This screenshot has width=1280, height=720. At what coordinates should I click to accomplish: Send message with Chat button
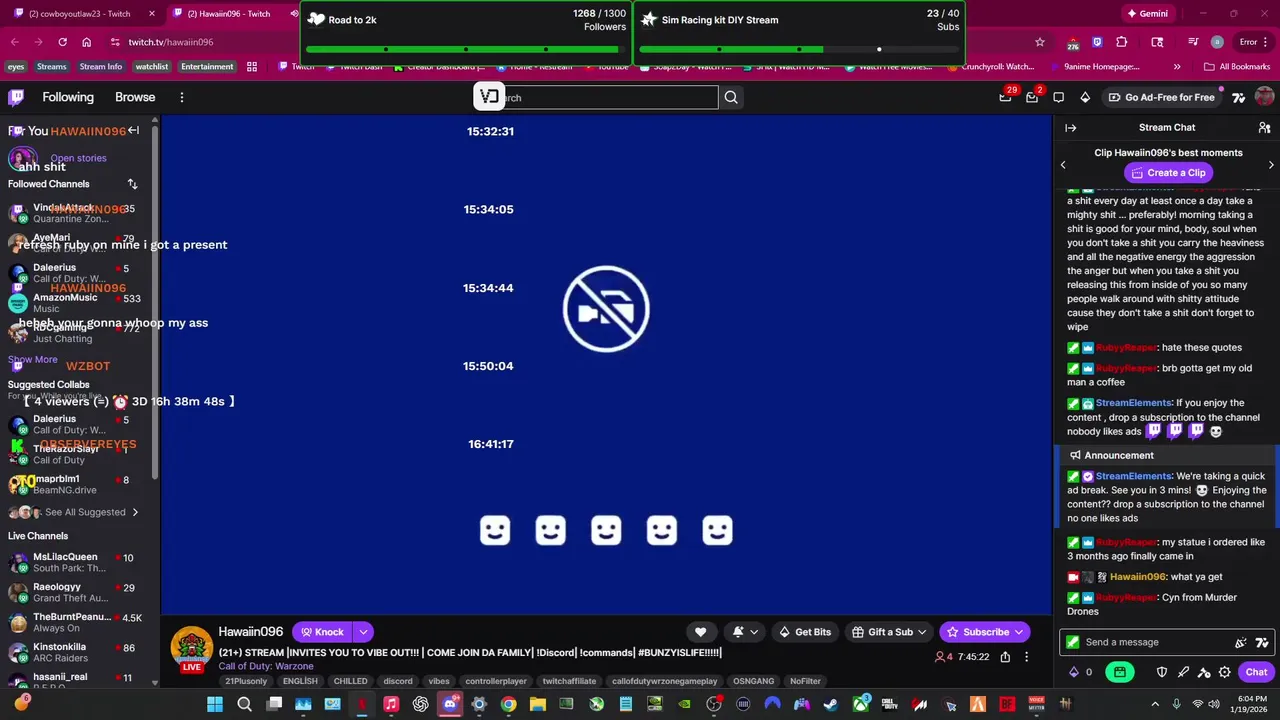[x=1256, y=672]
